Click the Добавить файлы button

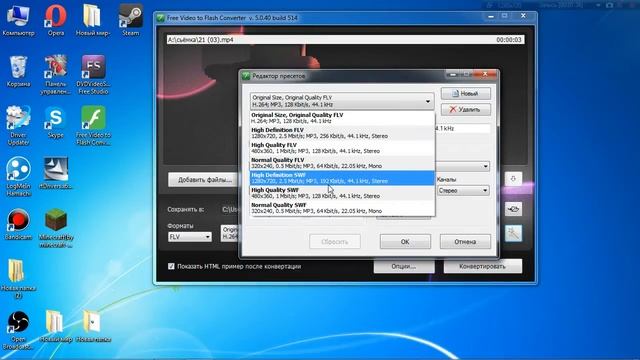(204, 180)
